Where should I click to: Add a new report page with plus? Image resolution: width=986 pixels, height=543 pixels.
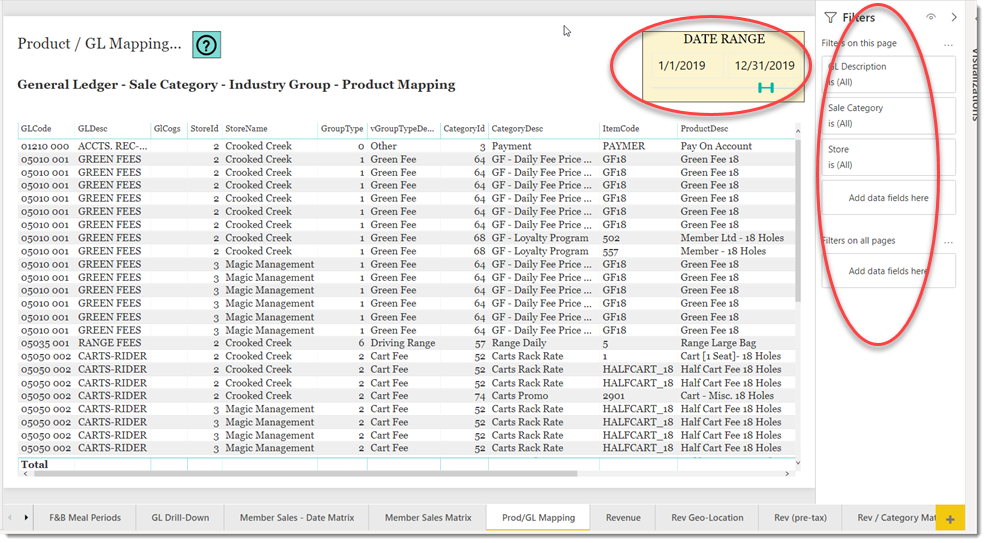click(950, 520)
